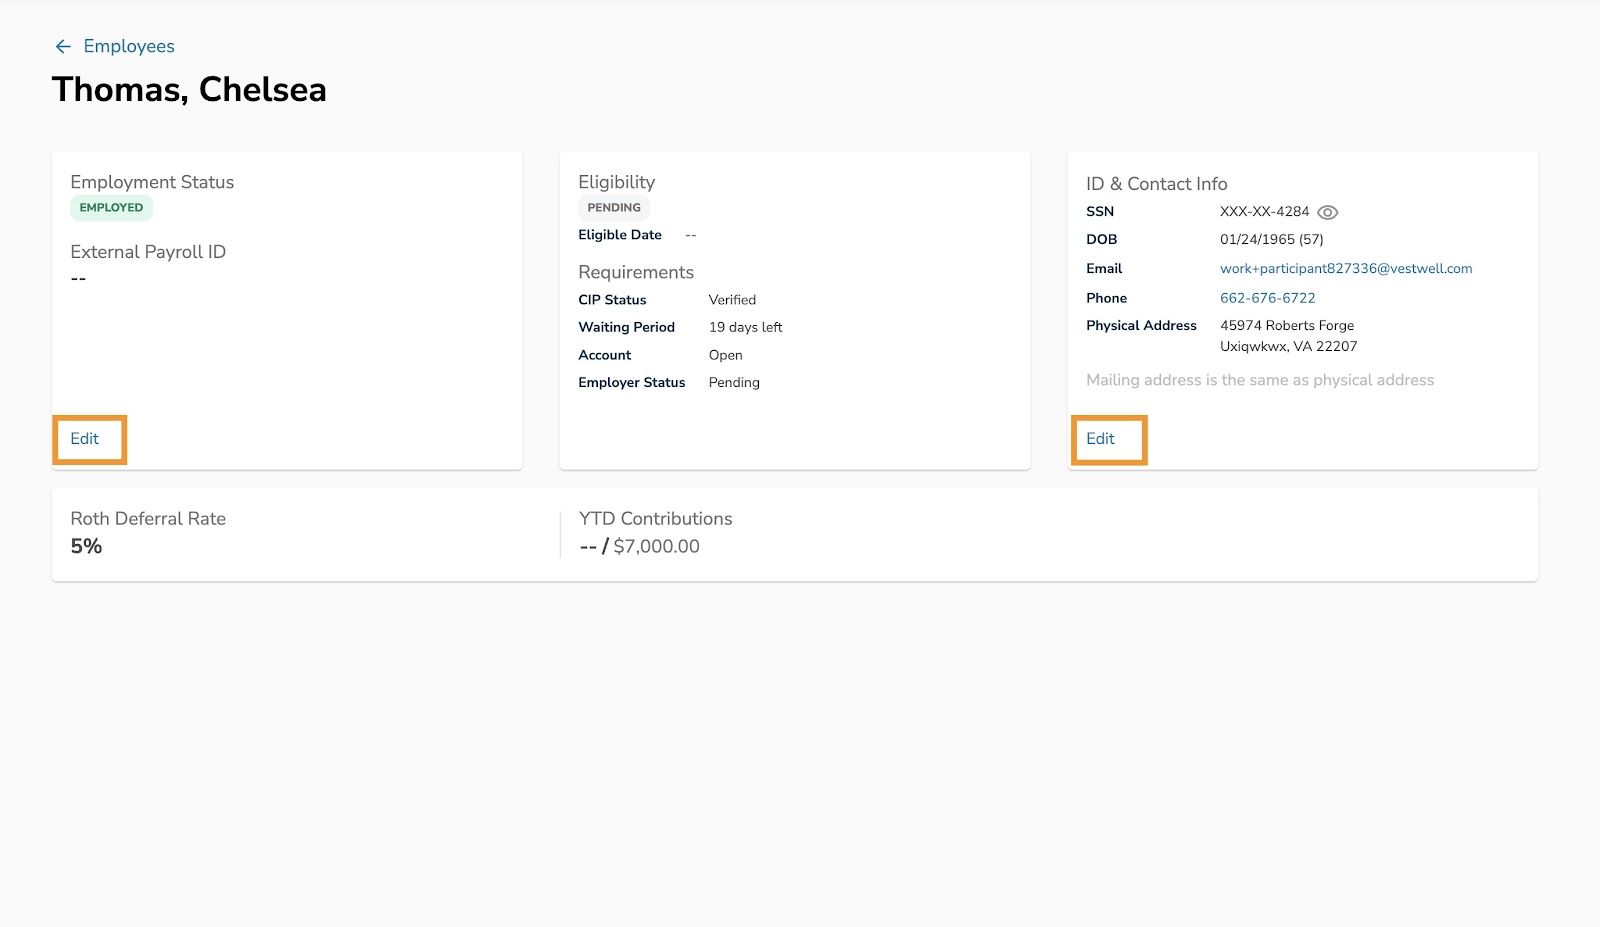The image size is (1600, 927).
Task: Select the Thomas, Chelsea page heading
Action: pyautogui.click(x=189, y=90)
